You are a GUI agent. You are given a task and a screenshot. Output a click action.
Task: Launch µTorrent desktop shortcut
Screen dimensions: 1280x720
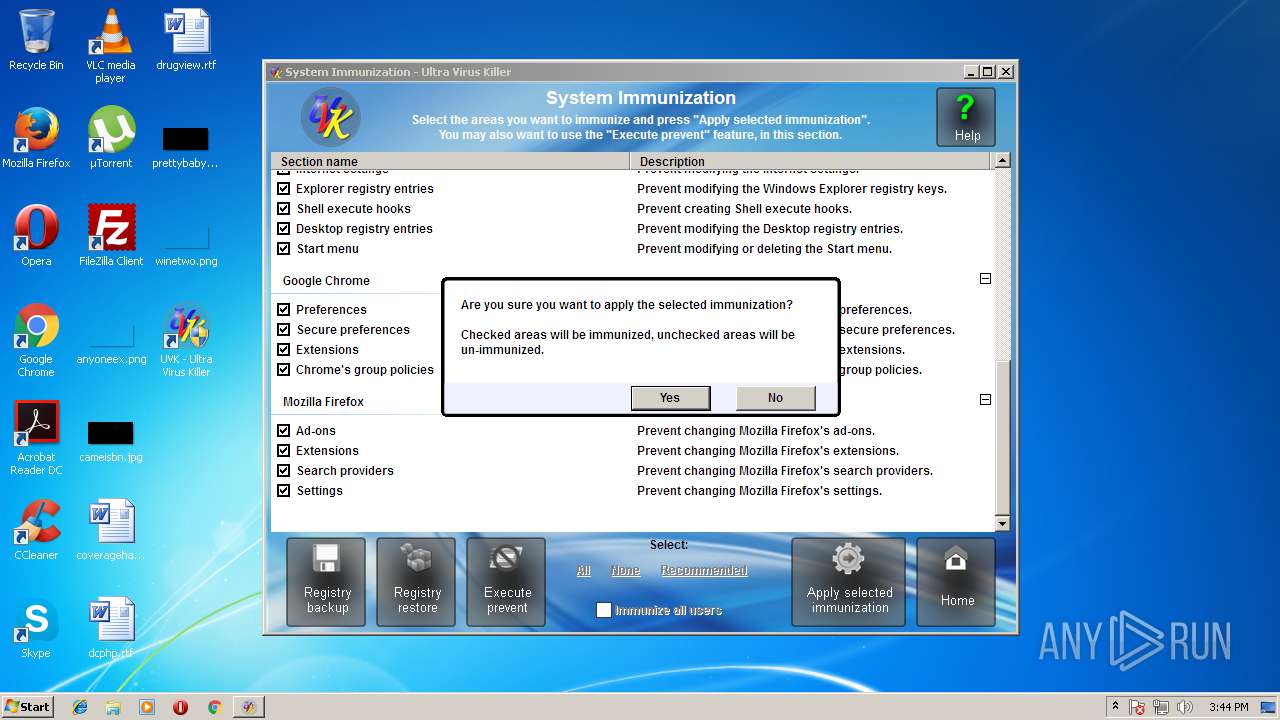pyautogui.click(x=111, y=138)
